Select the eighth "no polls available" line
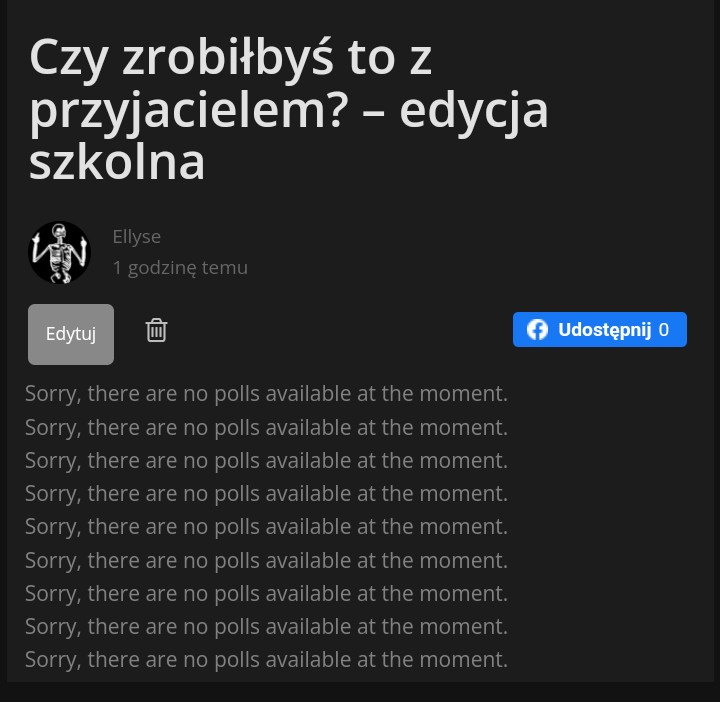This screenshot has height=702, width=720. (266, 626)
